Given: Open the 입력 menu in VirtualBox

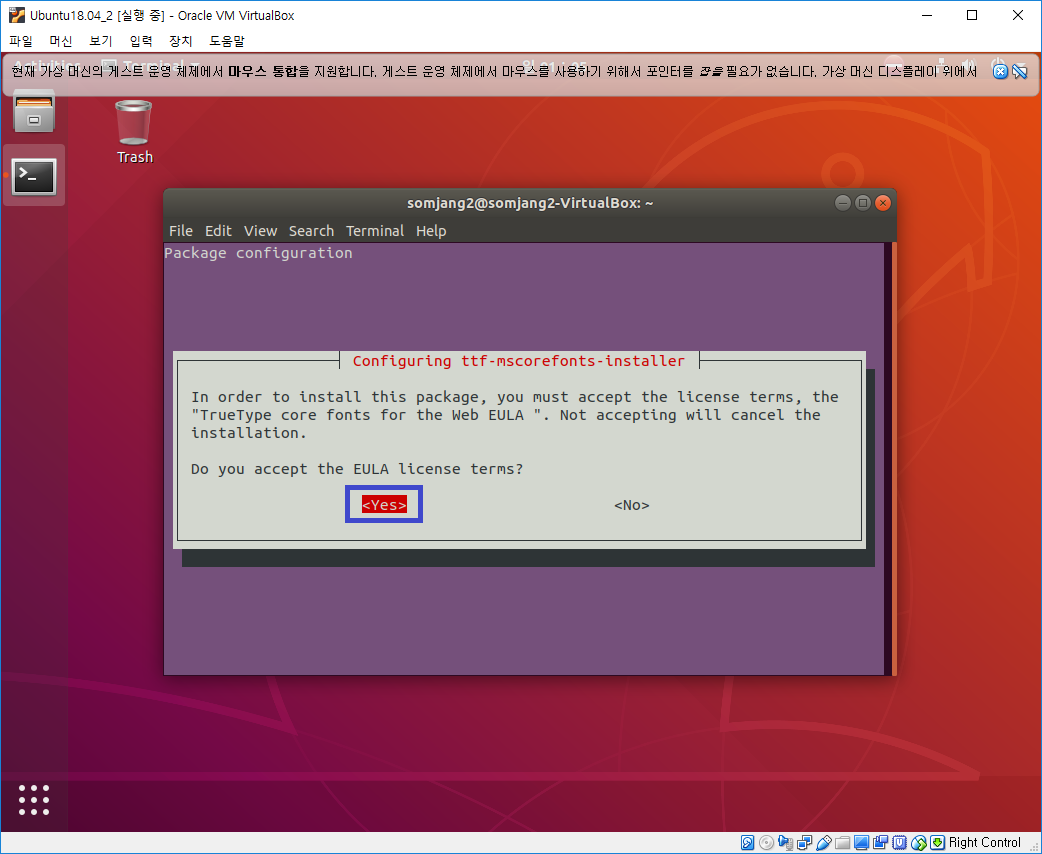Looking at the screenshot, I should [x=140, y=41].
